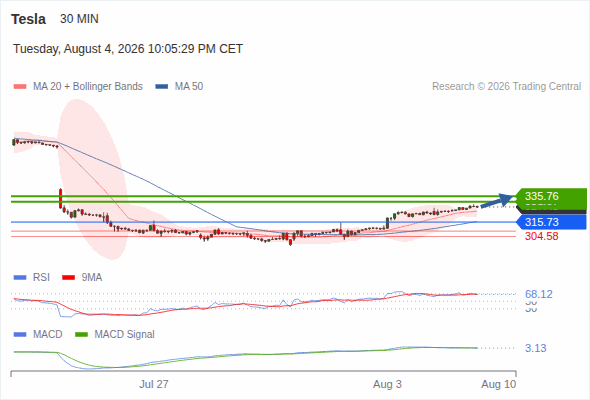Click the RSI value 68.12
Screen dimensions: 590x400
538,294
